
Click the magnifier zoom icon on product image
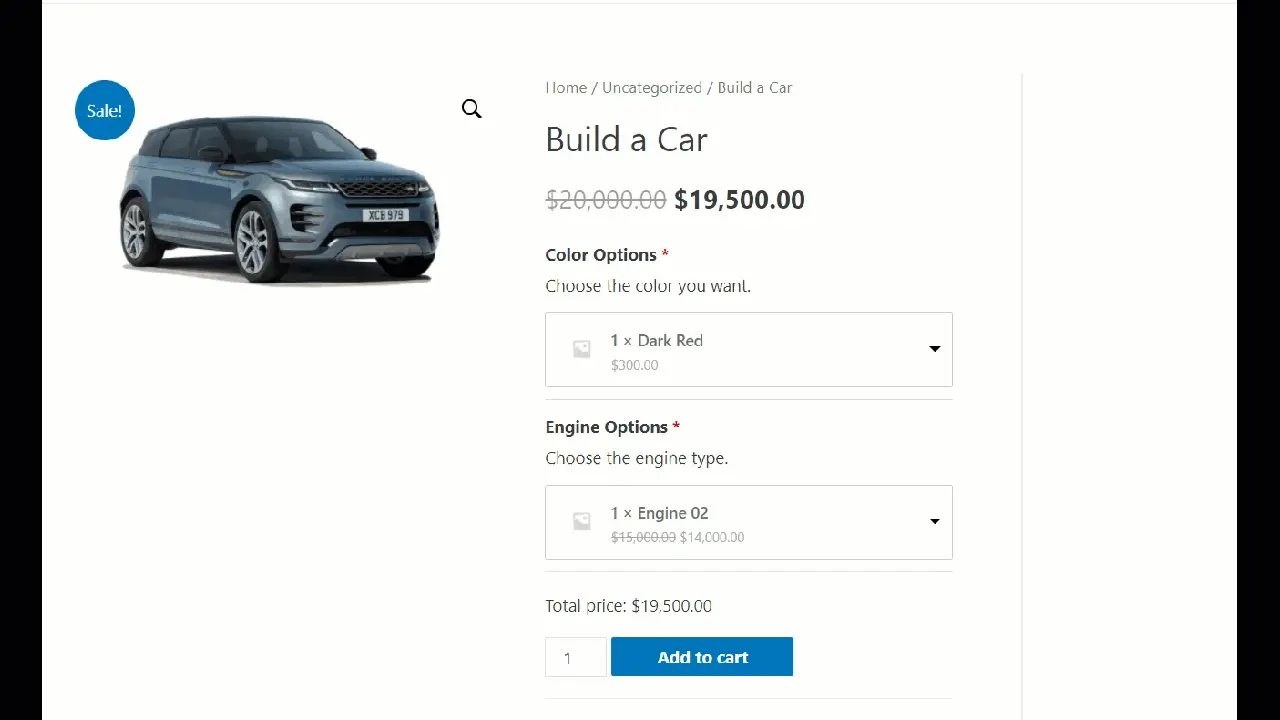(x=472, y=109)
